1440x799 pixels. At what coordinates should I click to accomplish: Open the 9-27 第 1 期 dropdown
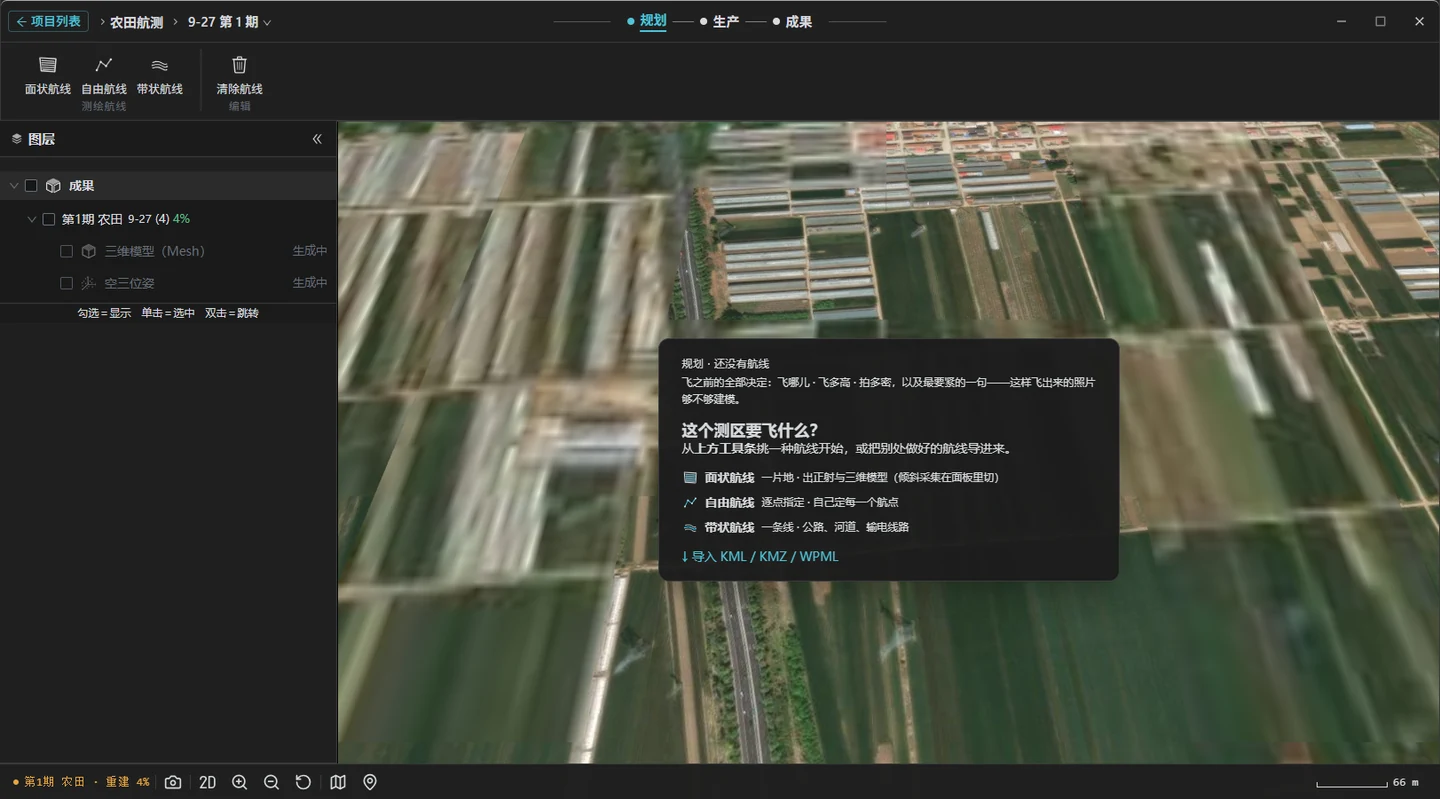coord(229,22)
